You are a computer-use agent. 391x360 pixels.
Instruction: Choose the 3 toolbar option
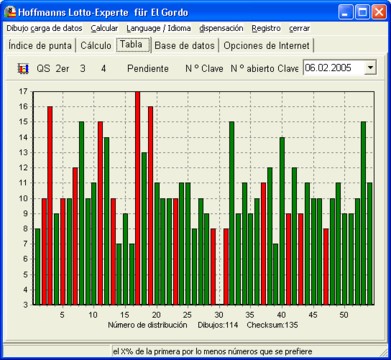pyautogui.click(x=82, y=69)
